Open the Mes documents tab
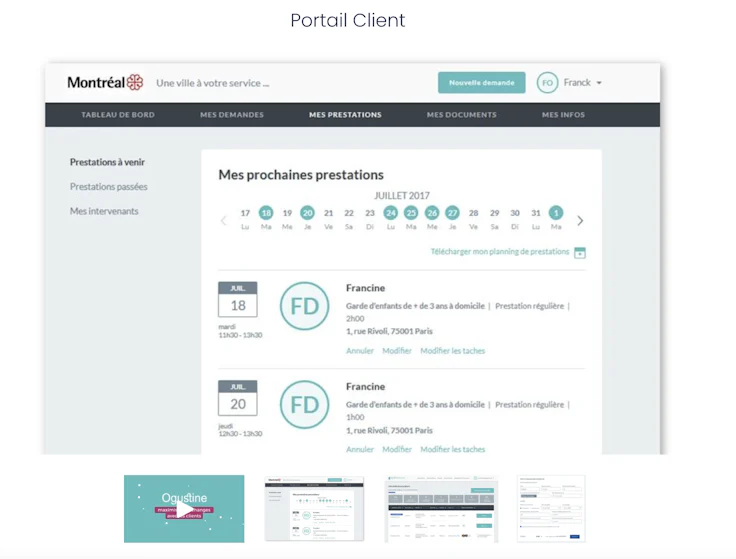 pos(461,115)
